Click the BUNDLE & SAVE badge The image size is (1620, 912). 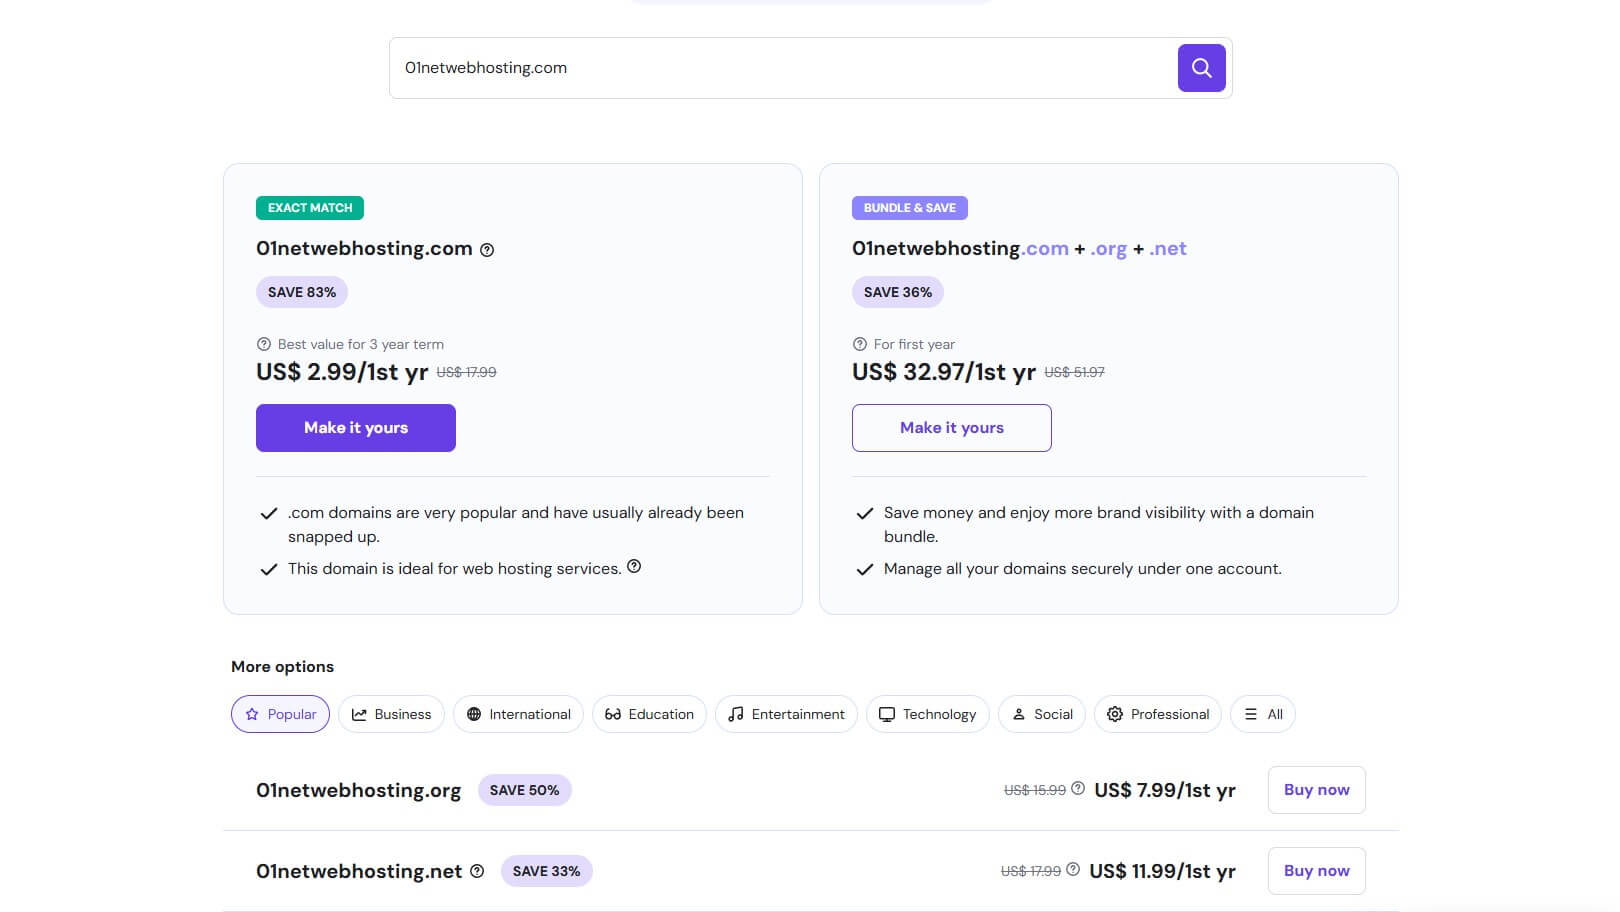click(x=910, y=208)
